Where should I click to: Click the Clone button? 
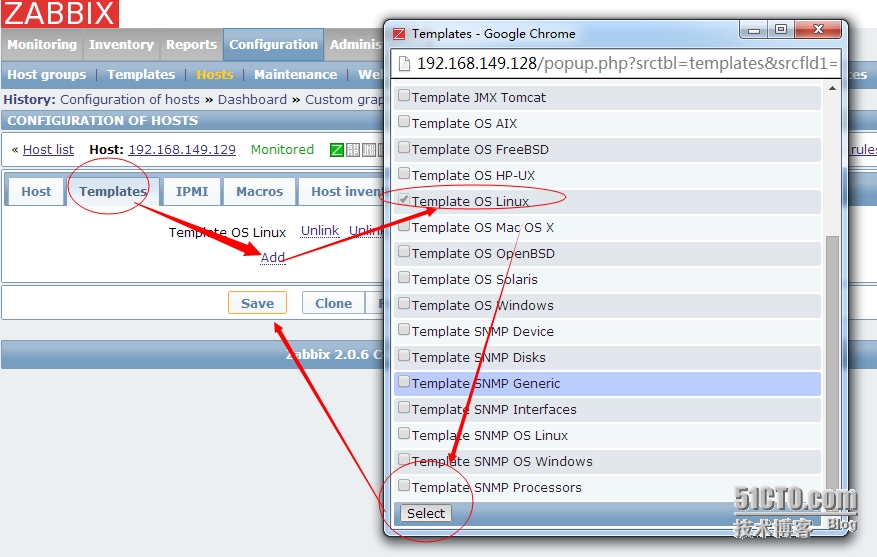pyautogui.click(x=333, y=303)
